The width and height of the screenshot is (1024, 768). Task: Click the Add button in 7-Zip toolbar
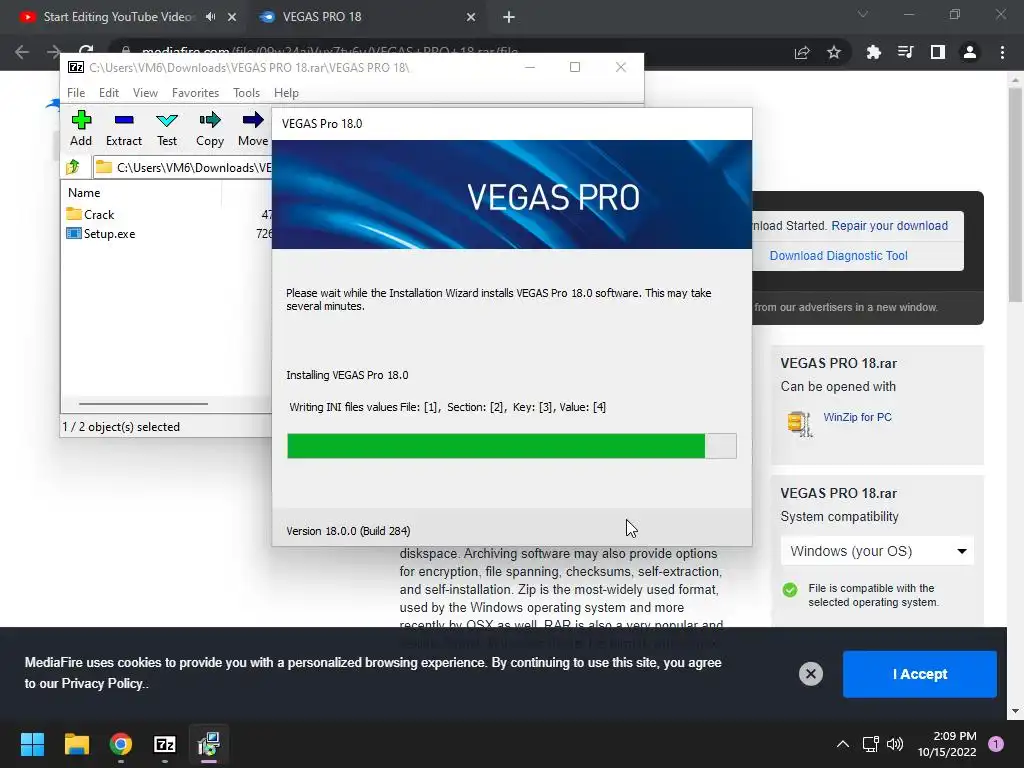coord(81,129)
